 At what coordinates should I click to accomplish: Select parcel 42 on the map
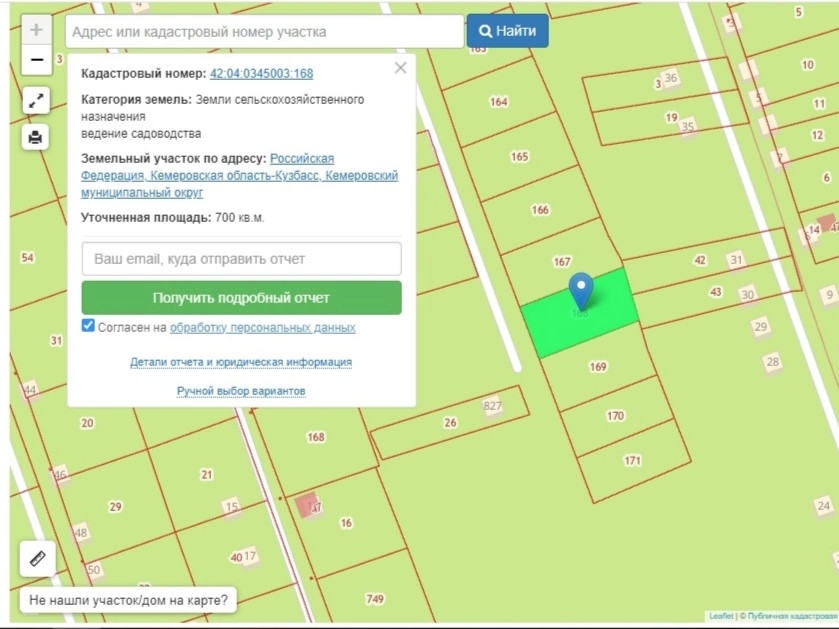[699, 260]
